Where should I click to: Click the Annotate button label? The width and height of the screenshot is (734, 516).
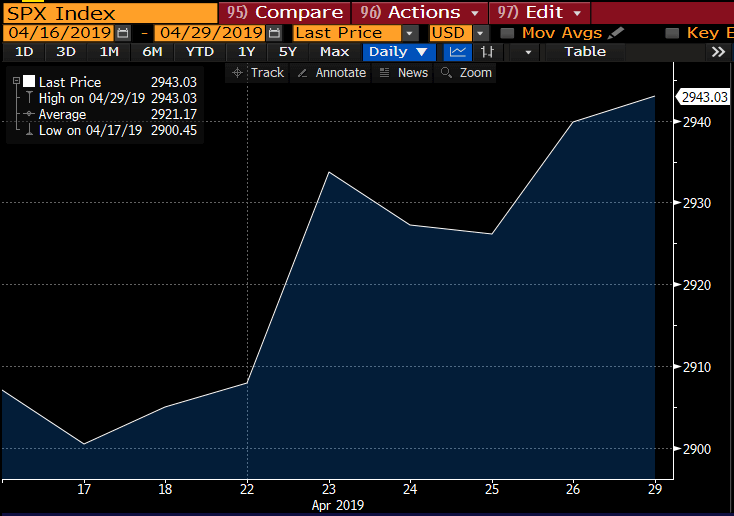coord(341,73)
